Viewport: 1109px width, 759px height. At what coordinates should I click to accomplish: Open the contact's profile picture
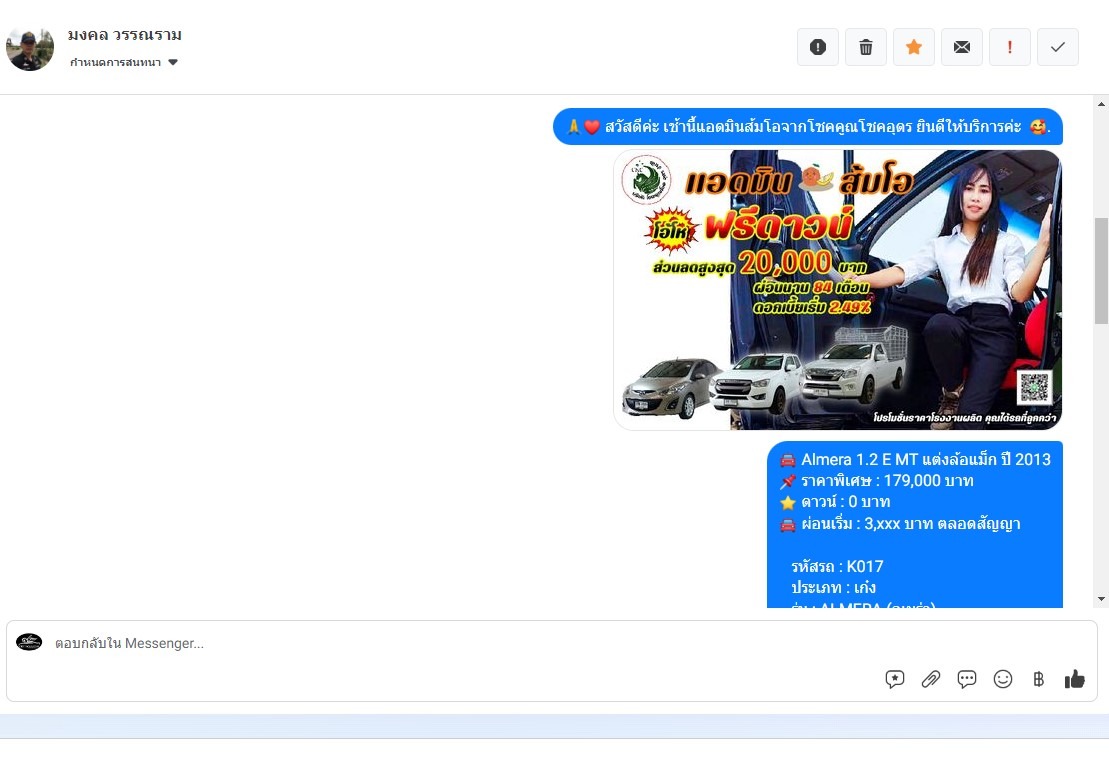(x=30, y=47)
